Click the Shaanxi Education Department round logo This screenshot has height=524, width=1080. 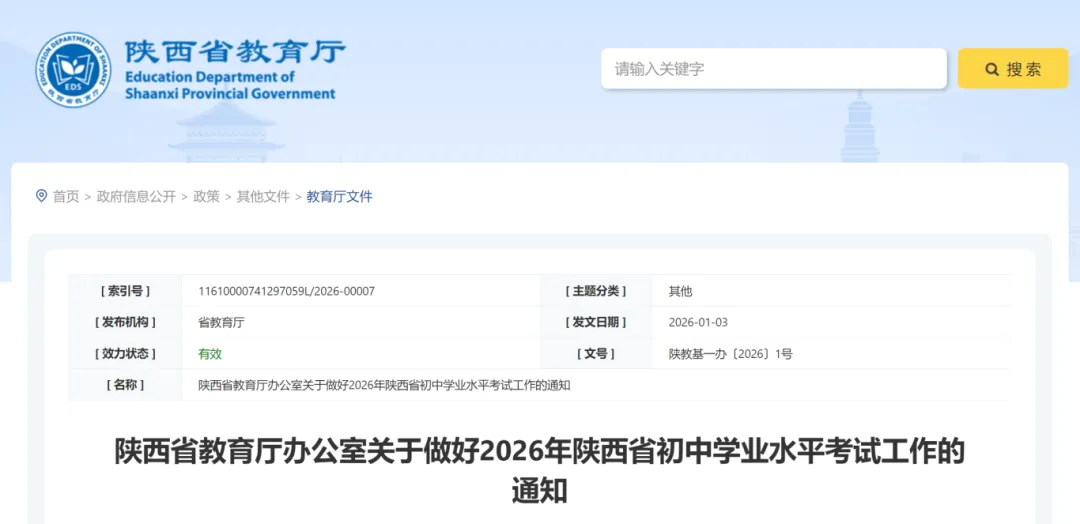point(73,70)
